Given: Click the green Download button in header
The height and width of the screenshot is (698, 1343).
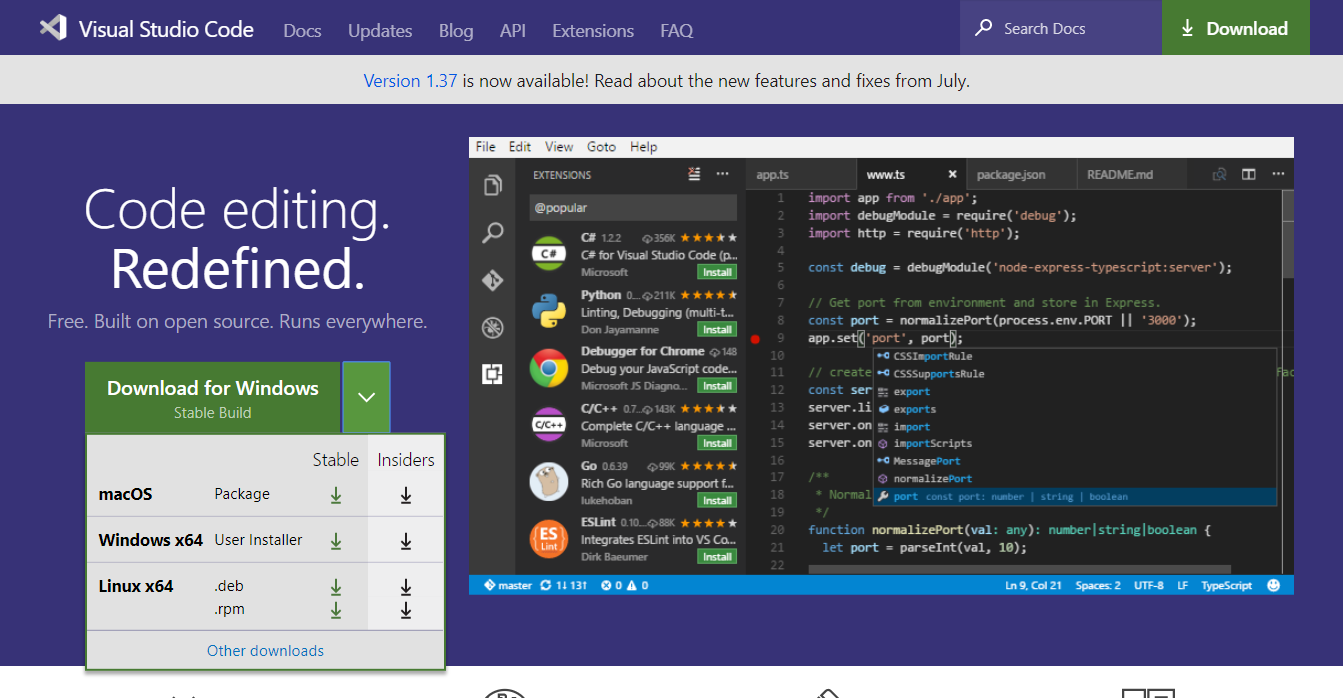Looking at the screenshot, I should tap(1235, 28).
